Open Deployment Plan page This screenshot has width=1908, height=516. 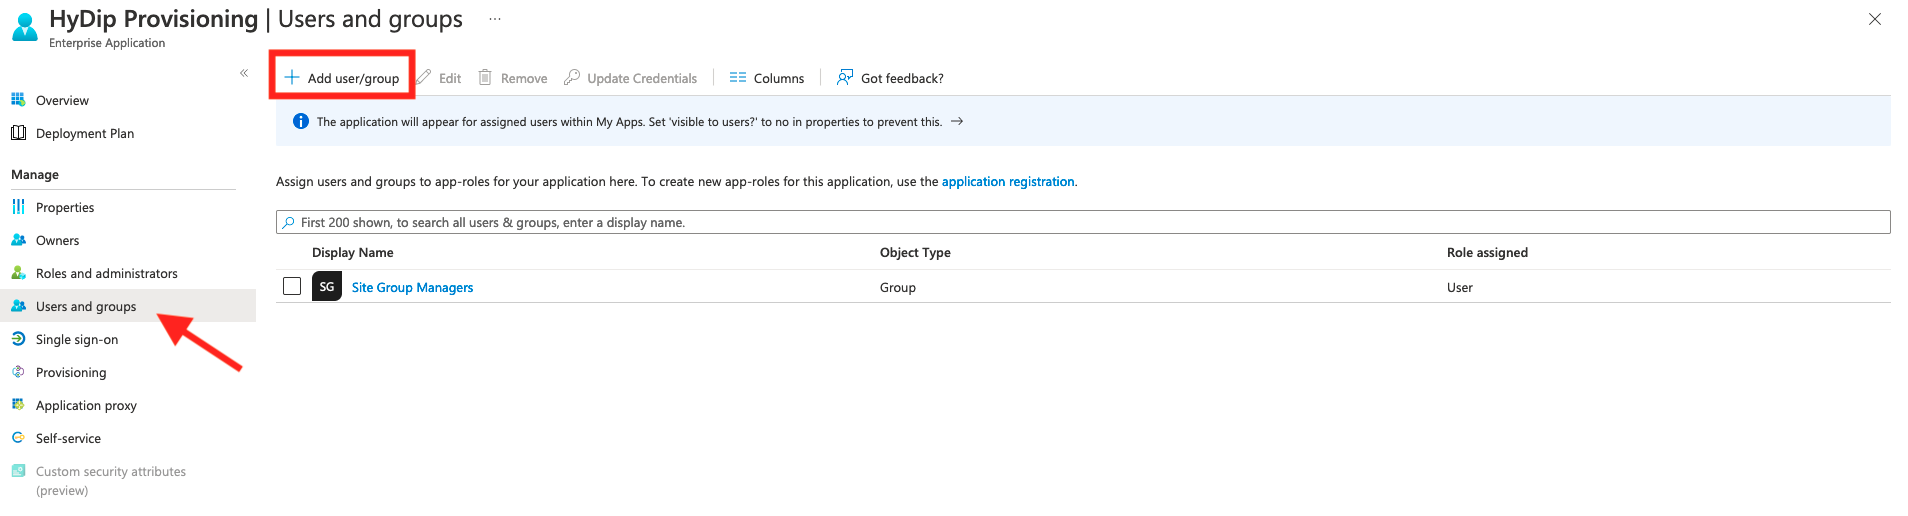point(85,133)
